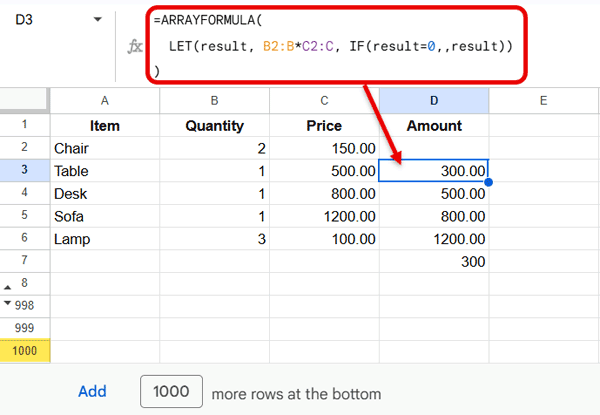Viewport: 600px width, 415px height.
Task: Select column E header
Action: pos(543,101)
